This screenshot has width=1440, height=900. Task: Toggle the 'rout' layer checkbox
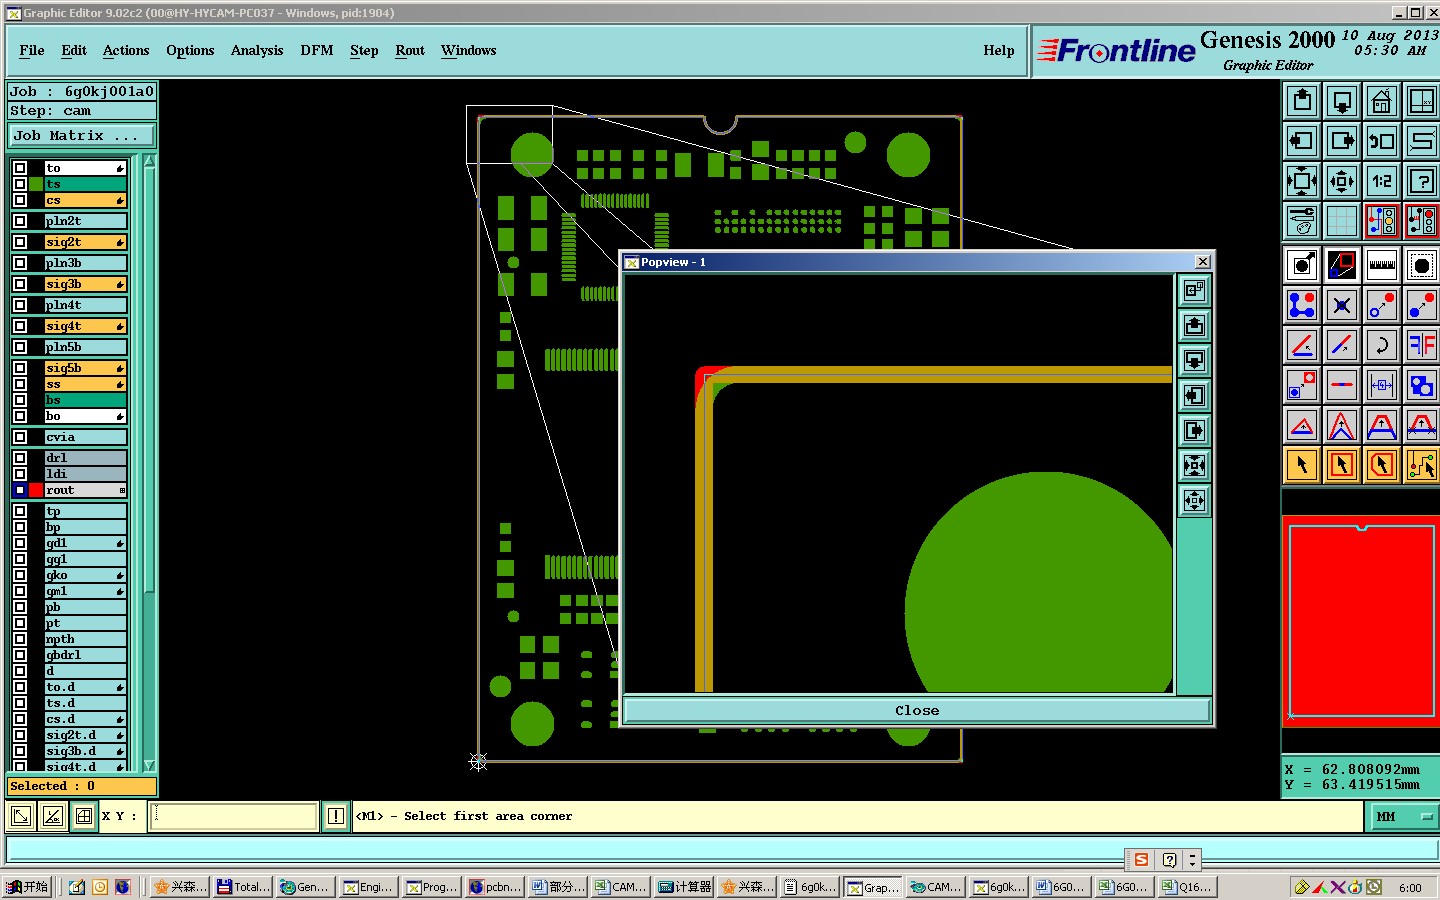pyautogui.click(x=20, y=490)
